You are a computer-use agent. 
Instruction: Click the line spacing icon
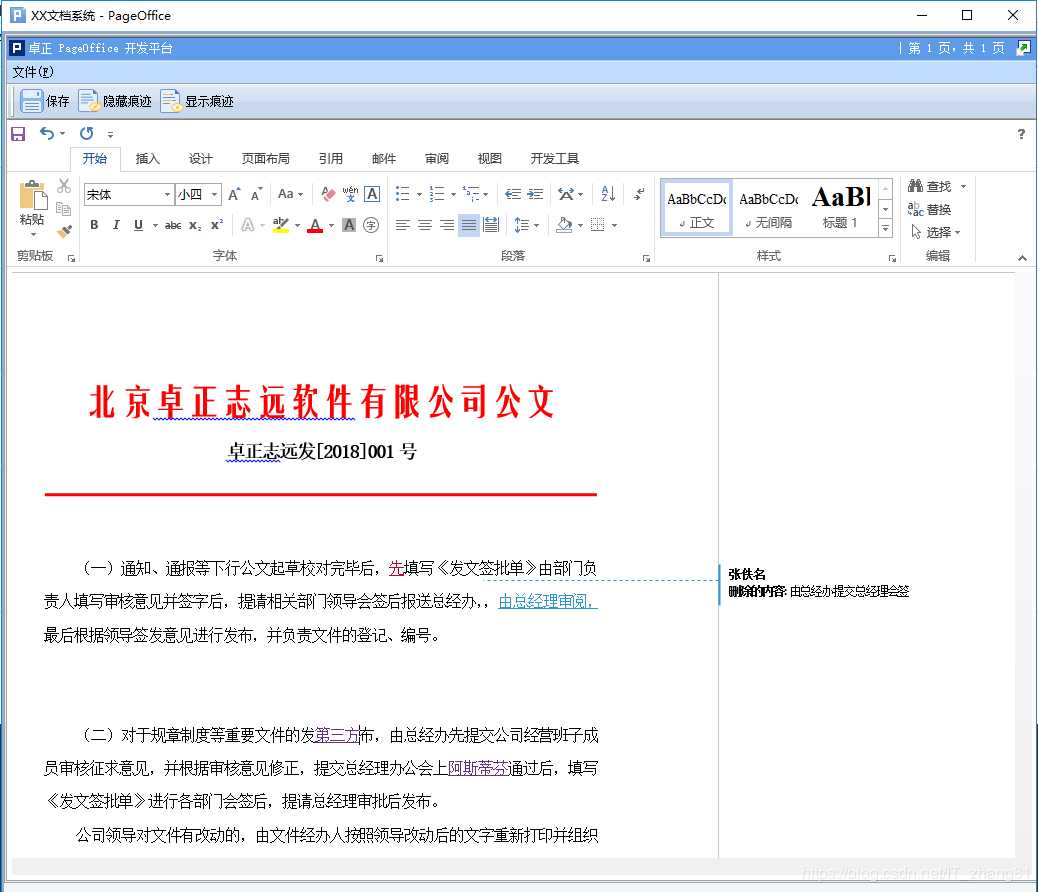click(x=522, y=225)
